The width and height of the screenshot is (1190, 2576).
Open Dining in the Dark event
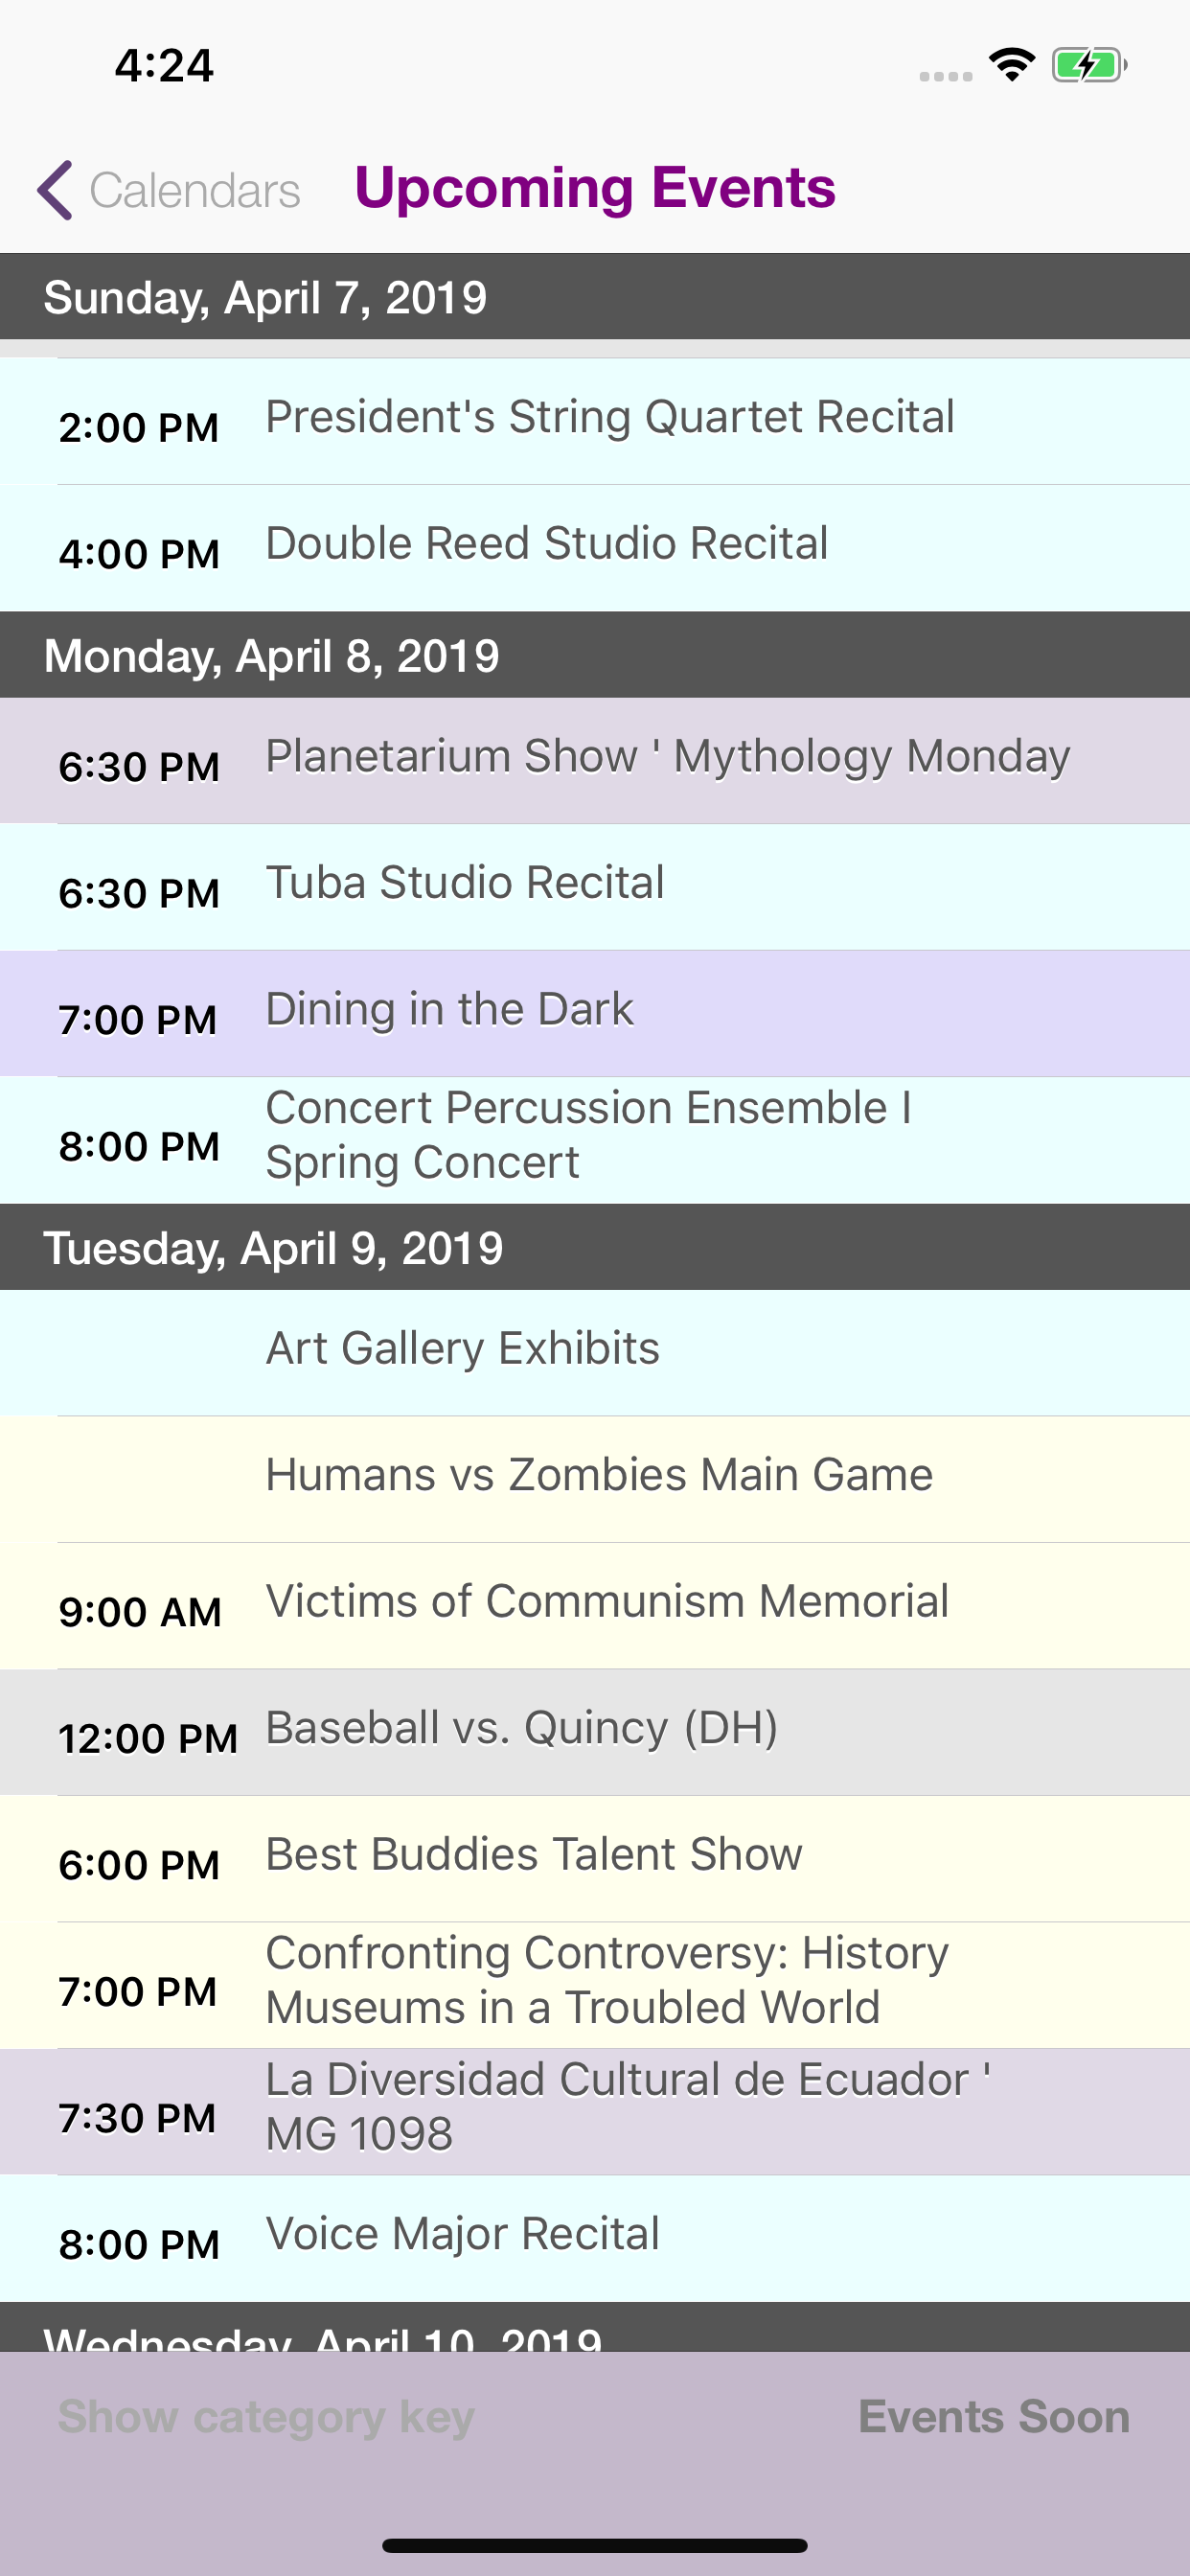(x=595, y=1014)
